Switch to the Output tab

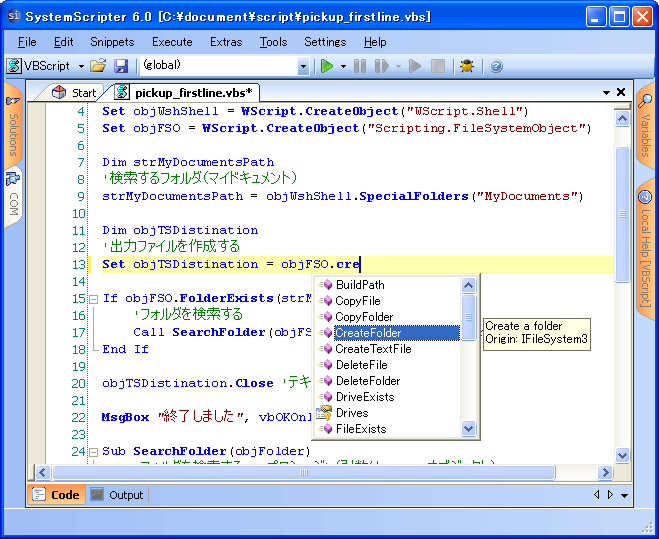tap(117, 495)
